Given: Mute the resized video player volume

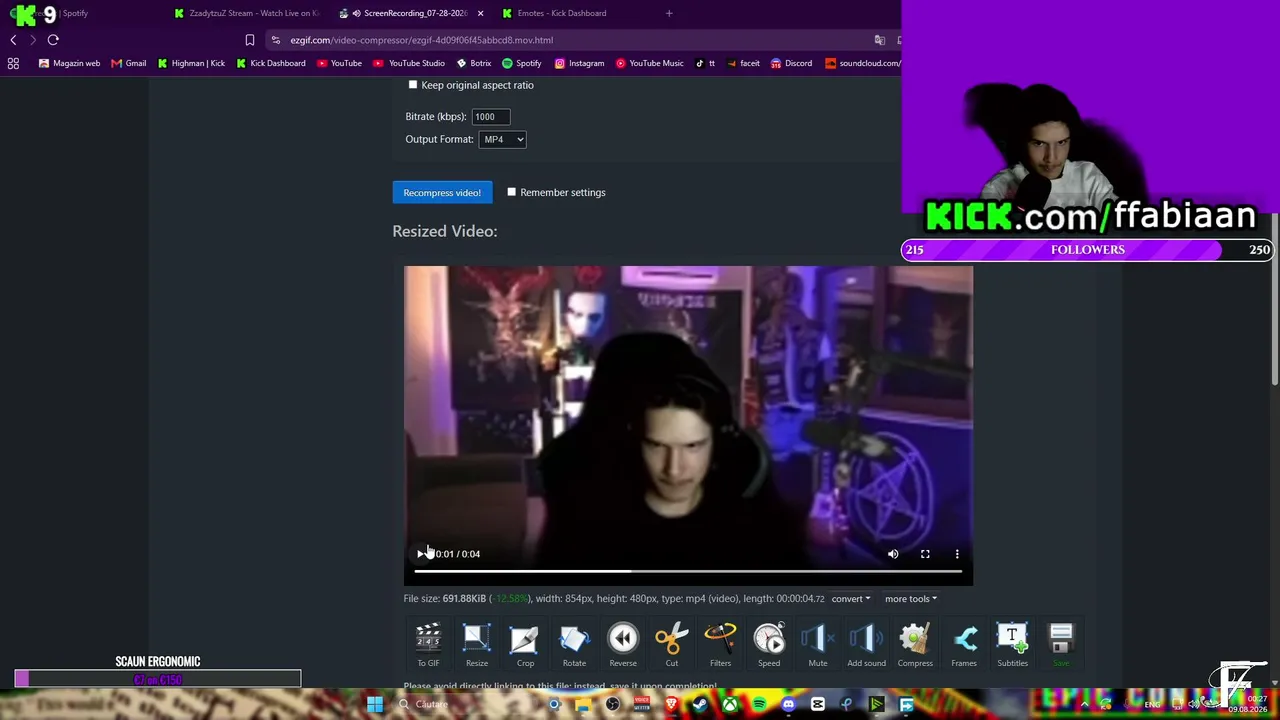Looking at the screenshot, I should pyautogui.click(x=893, y=554).
